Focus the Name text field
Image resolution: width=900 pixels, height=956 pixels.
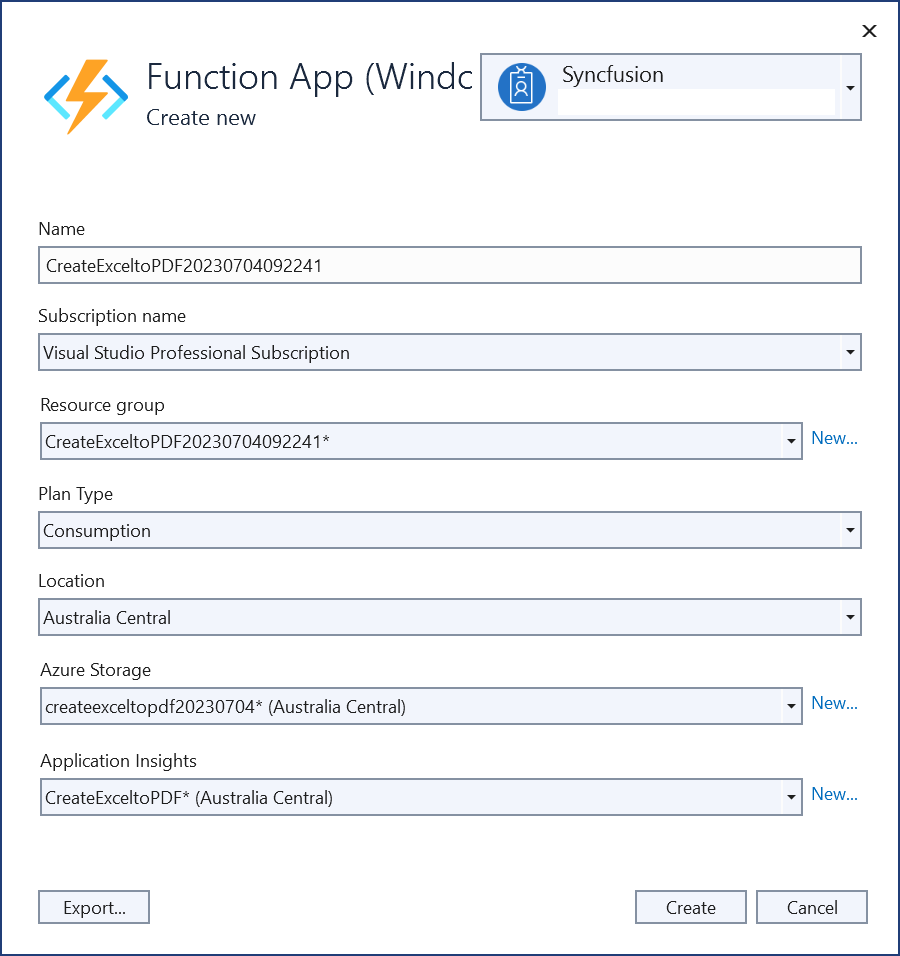pos(449,266)
